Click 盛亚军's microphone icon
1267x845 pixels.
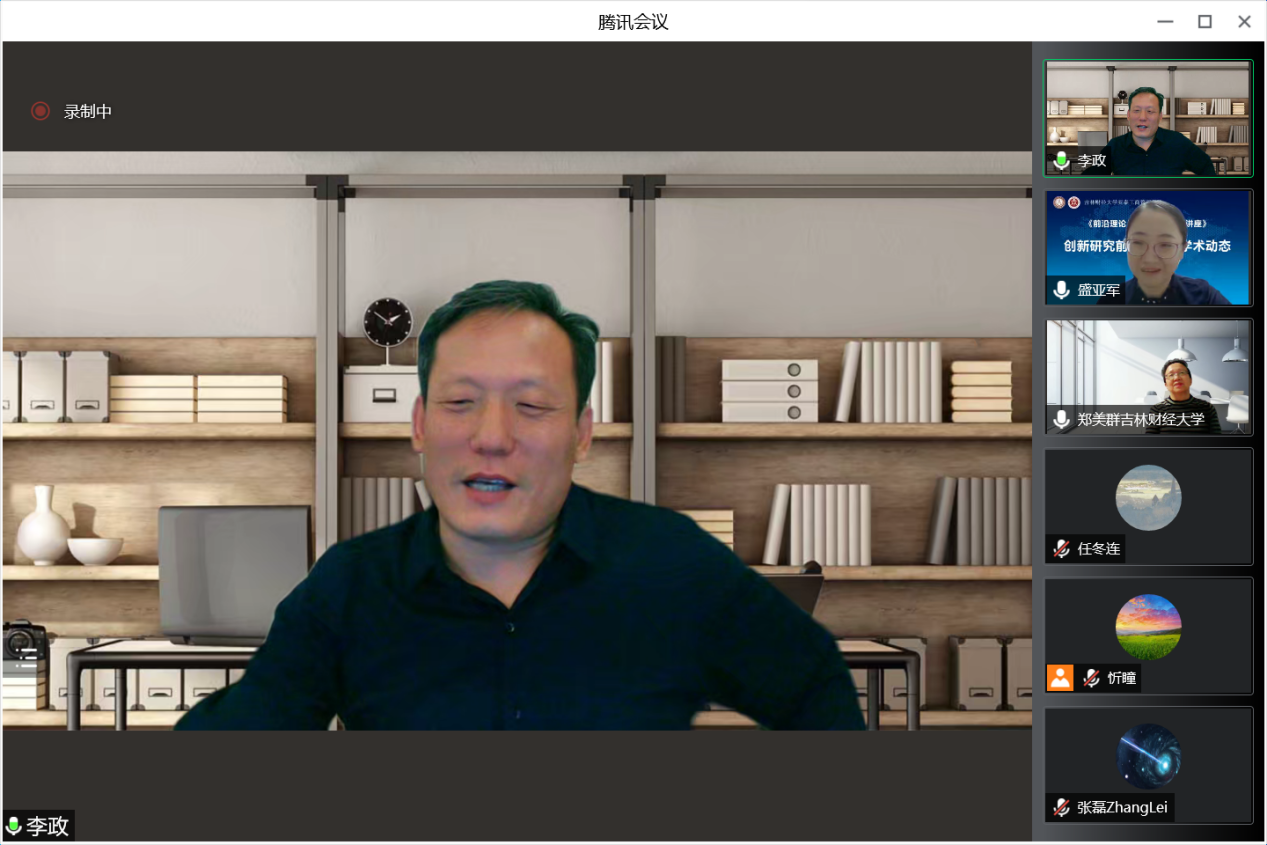[x=1061, y=290]
